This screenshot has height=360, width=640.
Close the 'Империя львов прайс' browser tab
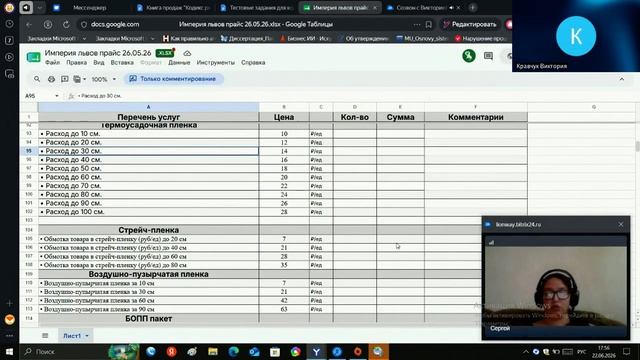(x=375, y=8)
